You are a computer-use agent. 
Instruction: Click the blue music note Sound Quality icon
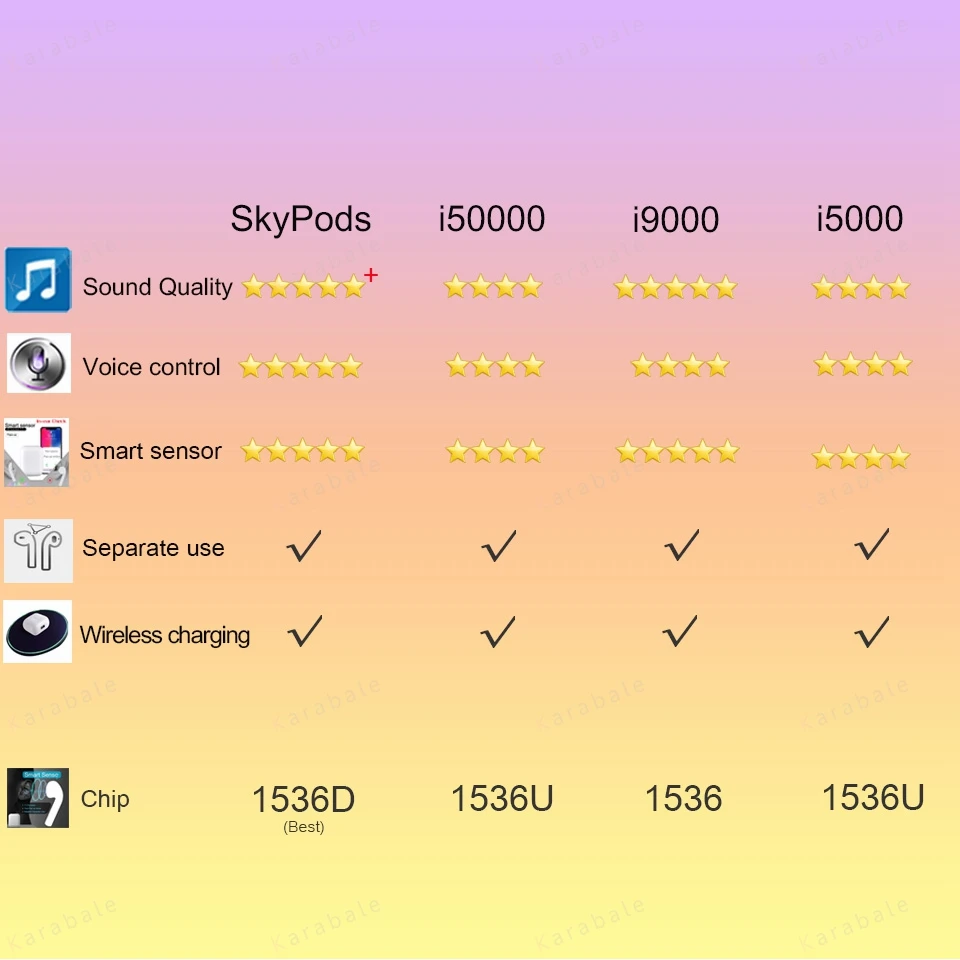tap(38, 280)
